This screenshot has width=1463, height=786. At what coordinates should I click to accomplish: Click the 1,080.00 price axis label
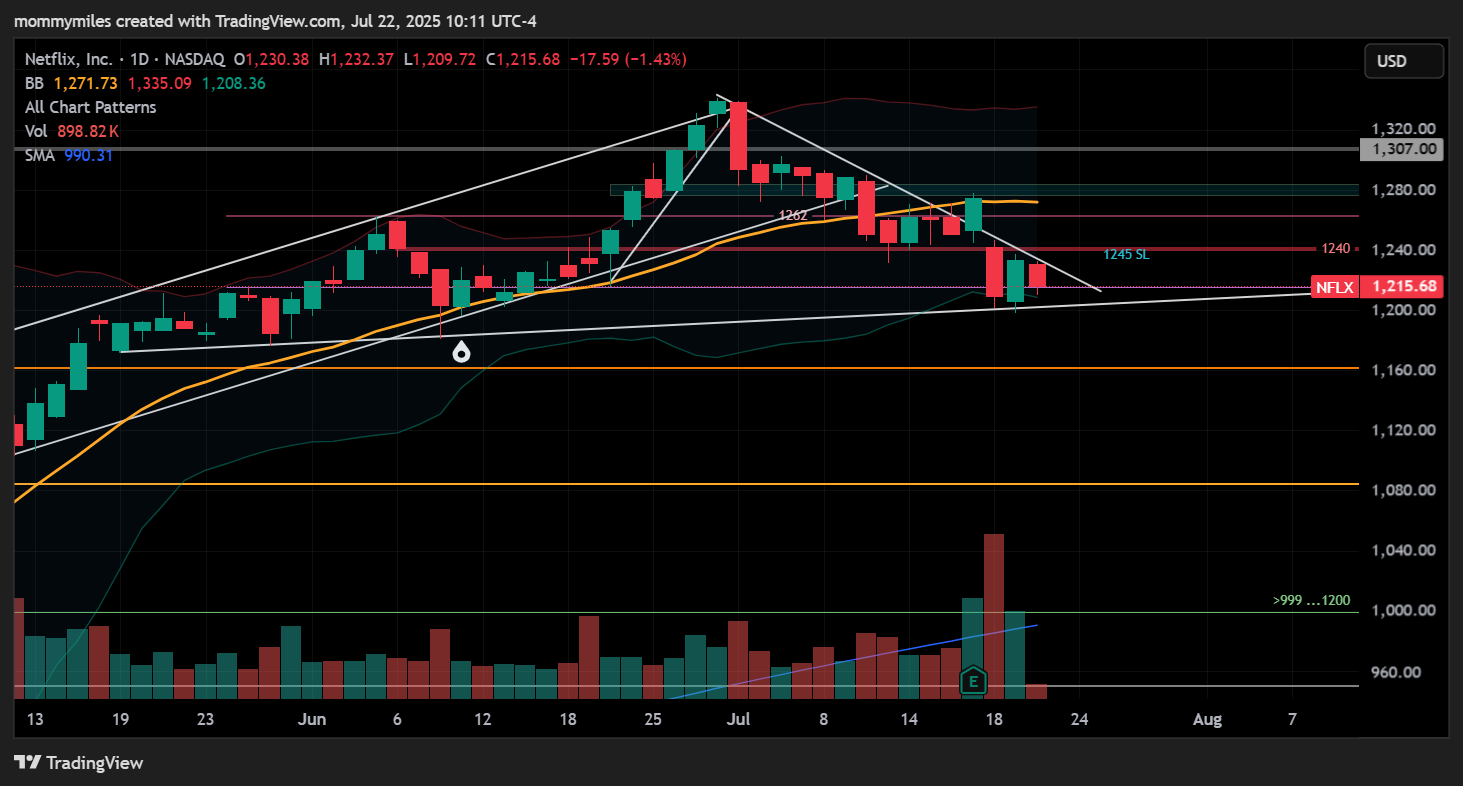[1404, 490]
